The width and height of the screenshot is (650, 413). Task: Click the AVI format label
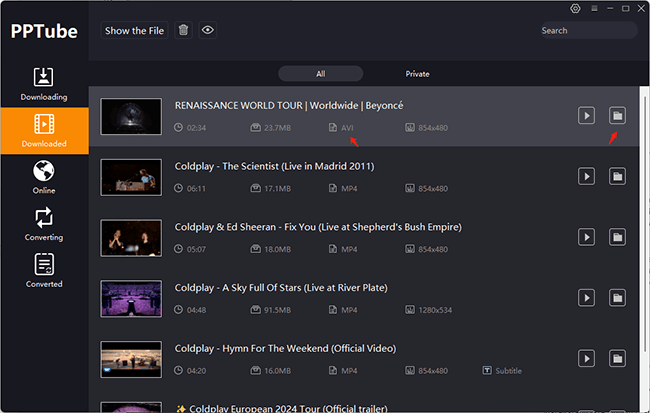(347, 128)
